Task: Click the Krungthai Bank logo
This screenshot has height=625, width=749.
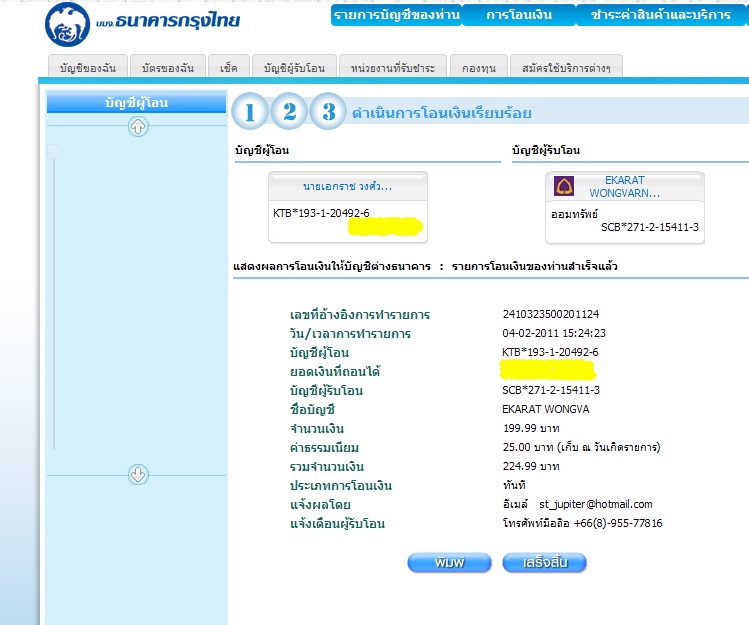Action: coord(67,24)
